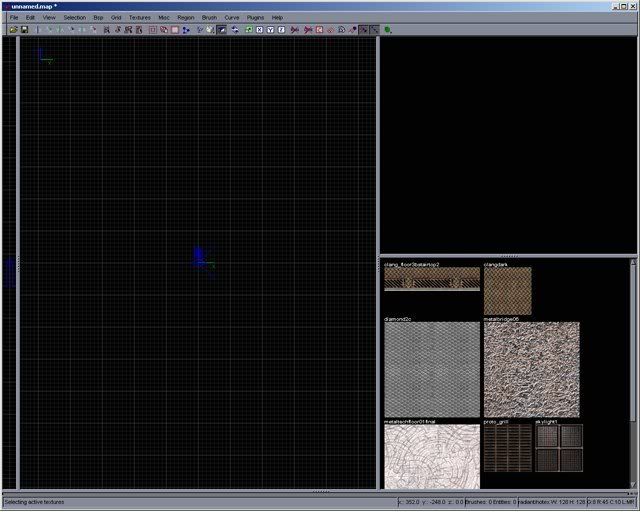Click the x y z coordinates status field

tap(431, 502)
